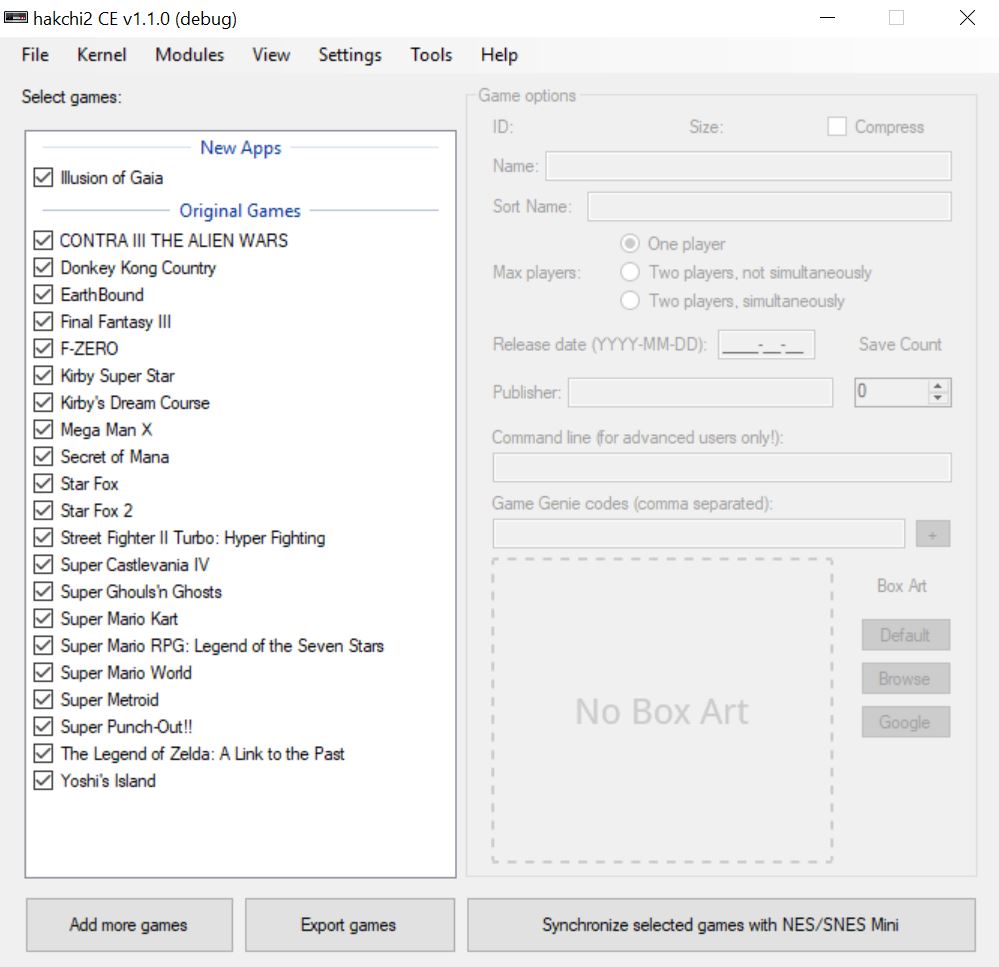Select The Legend of Zelda: A Link to the Past
This screenshot has height=967, width=999.
(202, 754)
